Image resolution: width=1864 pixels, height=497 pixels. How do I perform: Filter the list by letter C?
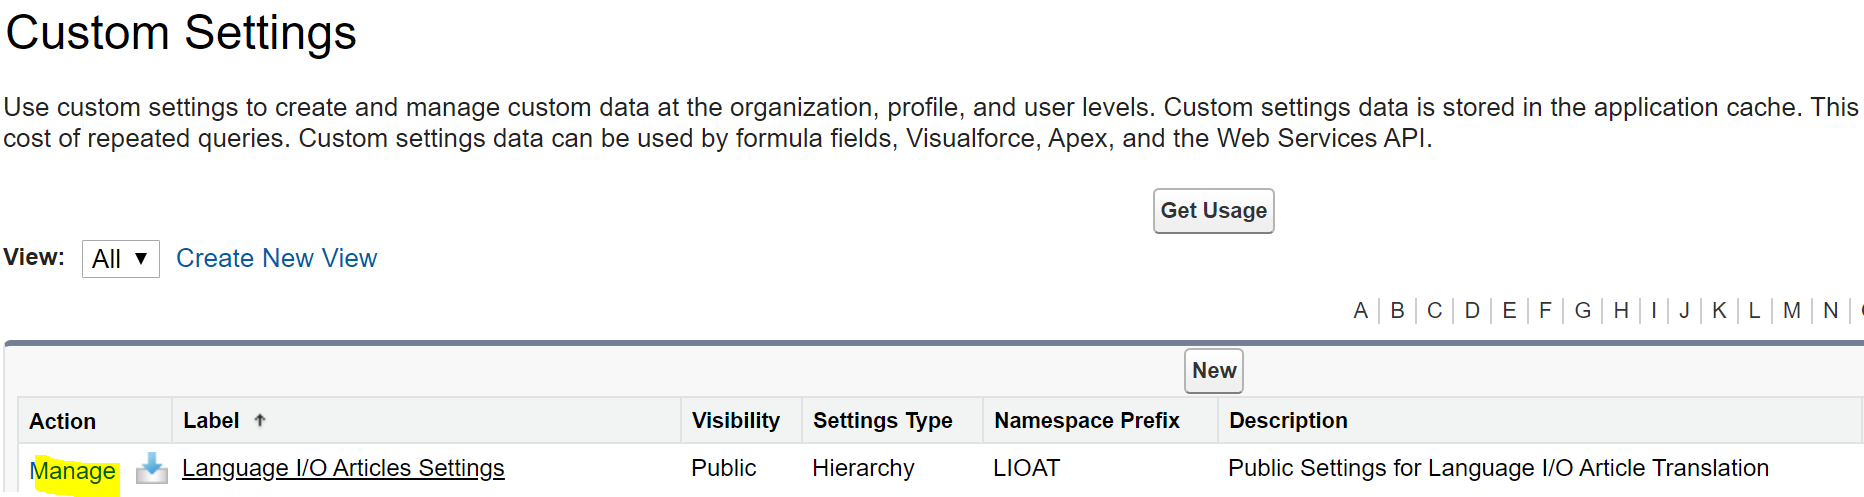tap(1434, 311)
